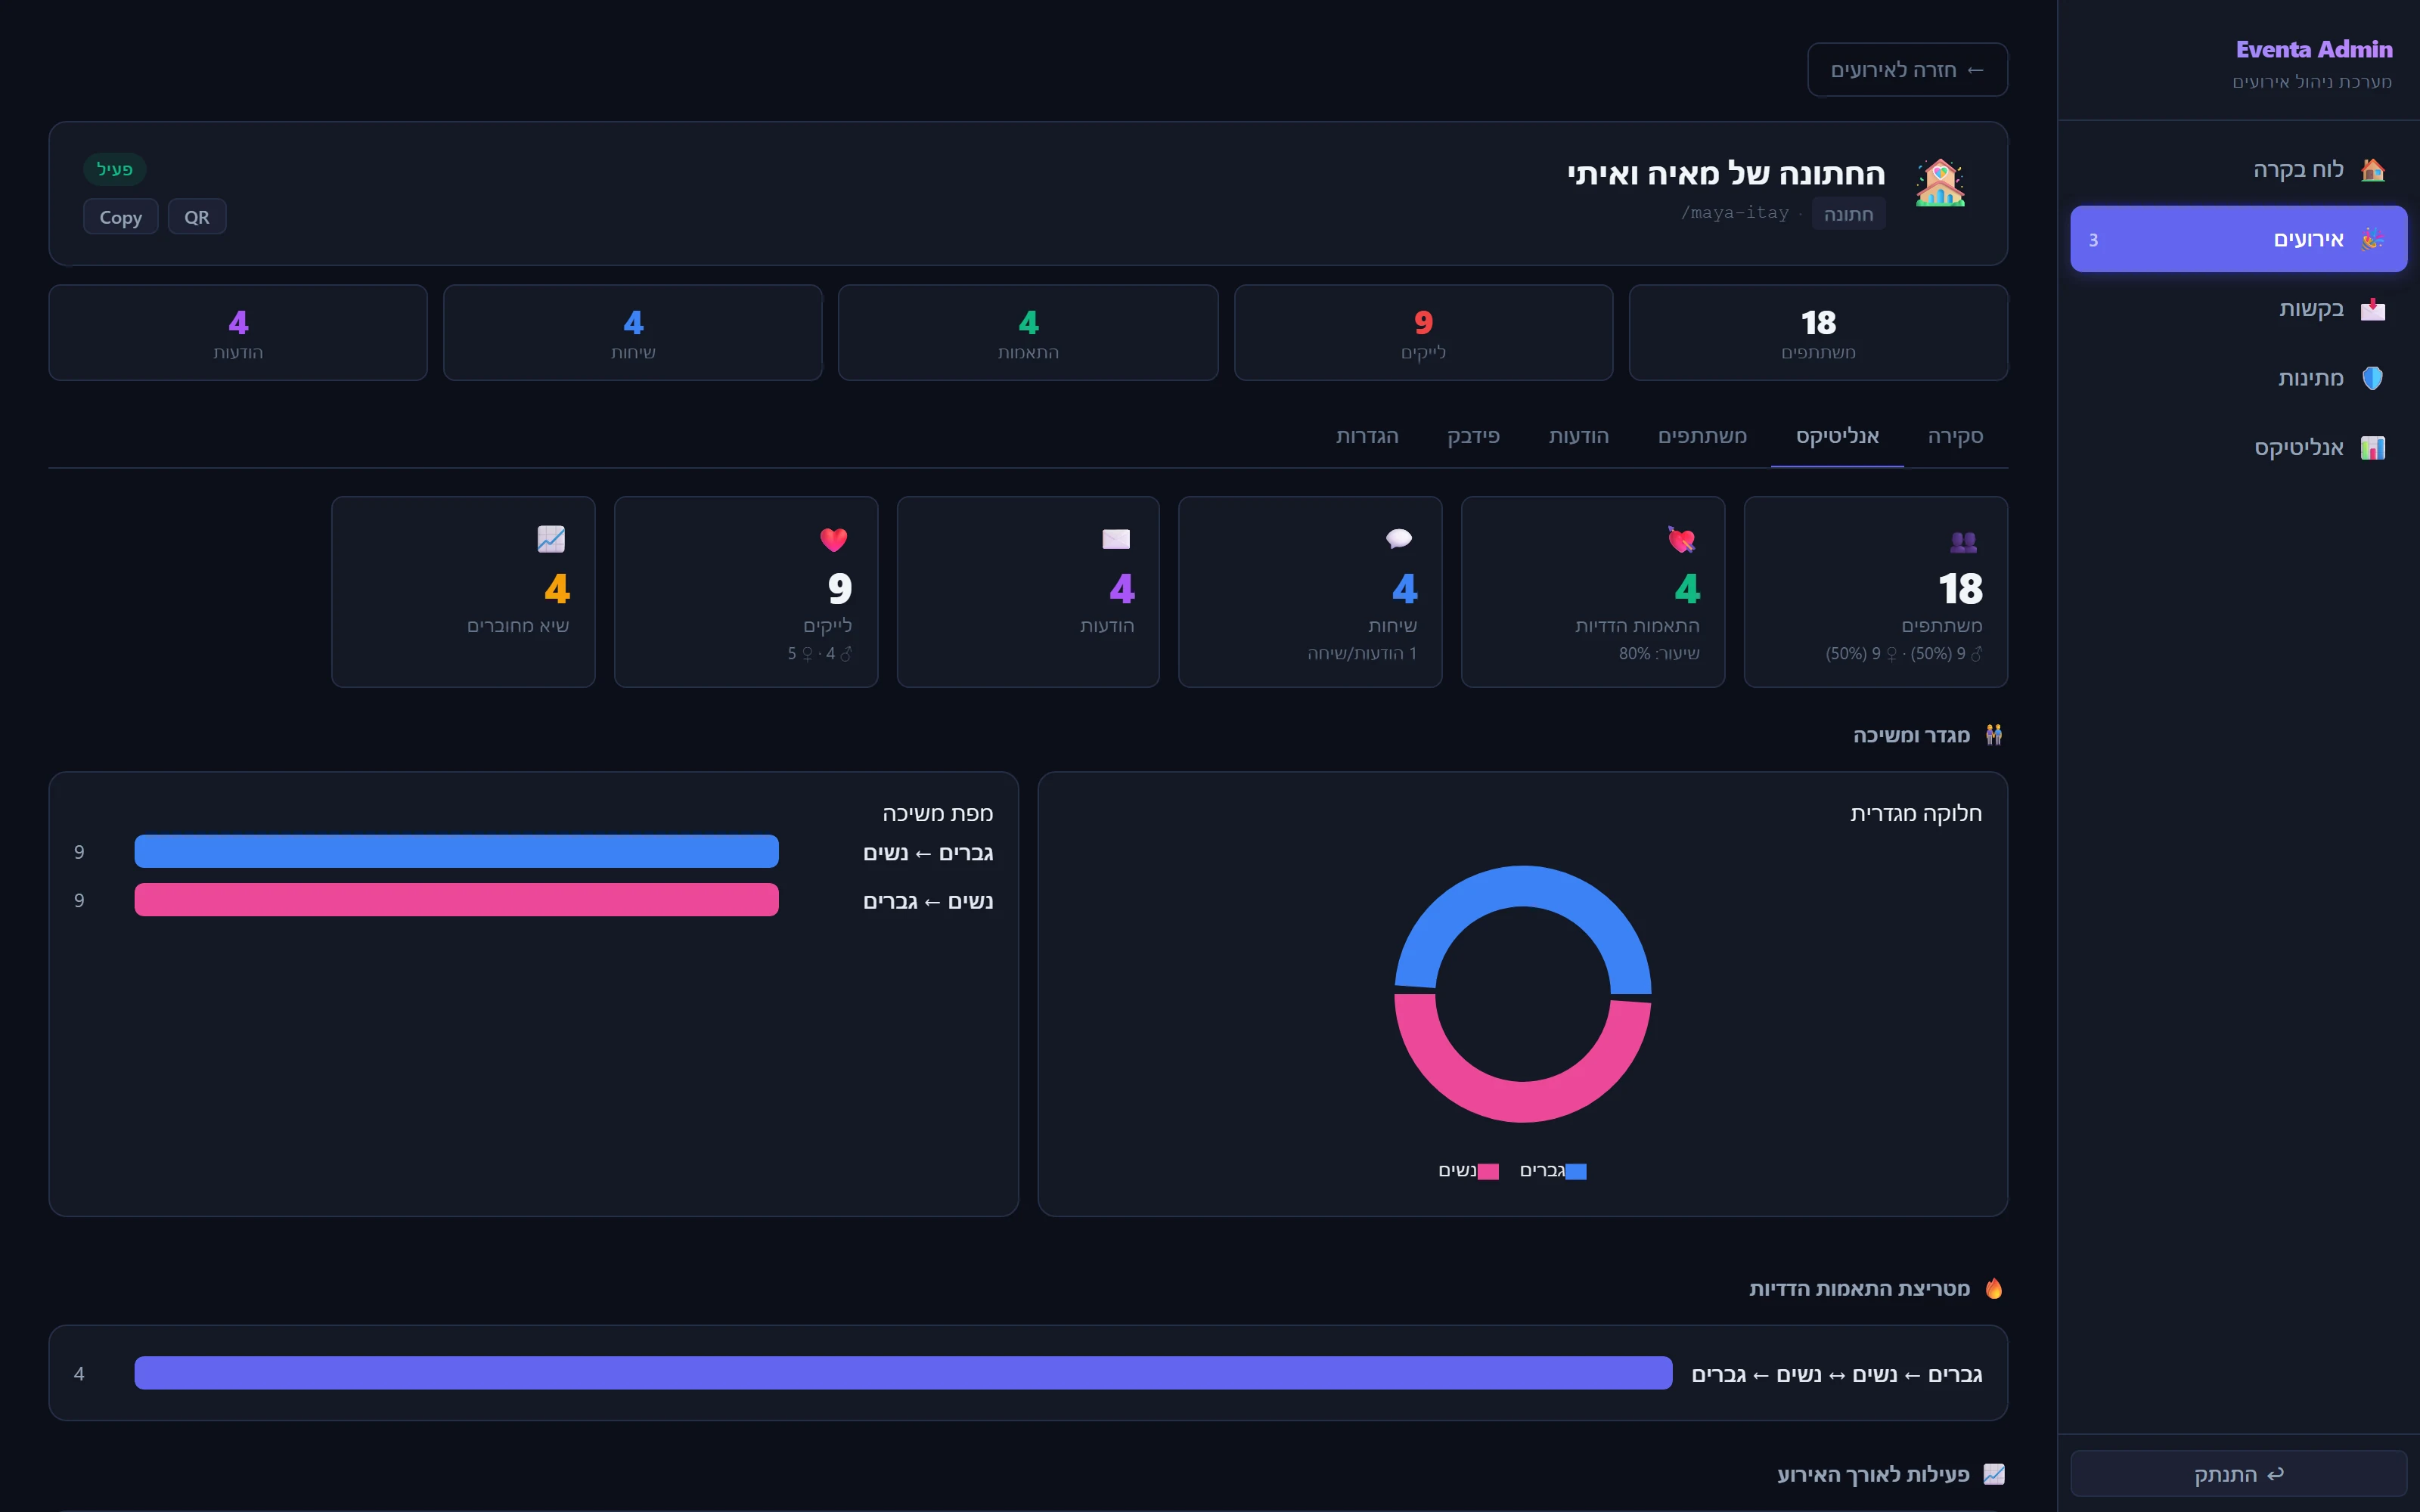Click the pink segment of gender donut chart
2420x1512 pixels.
coord(1523,1102)
